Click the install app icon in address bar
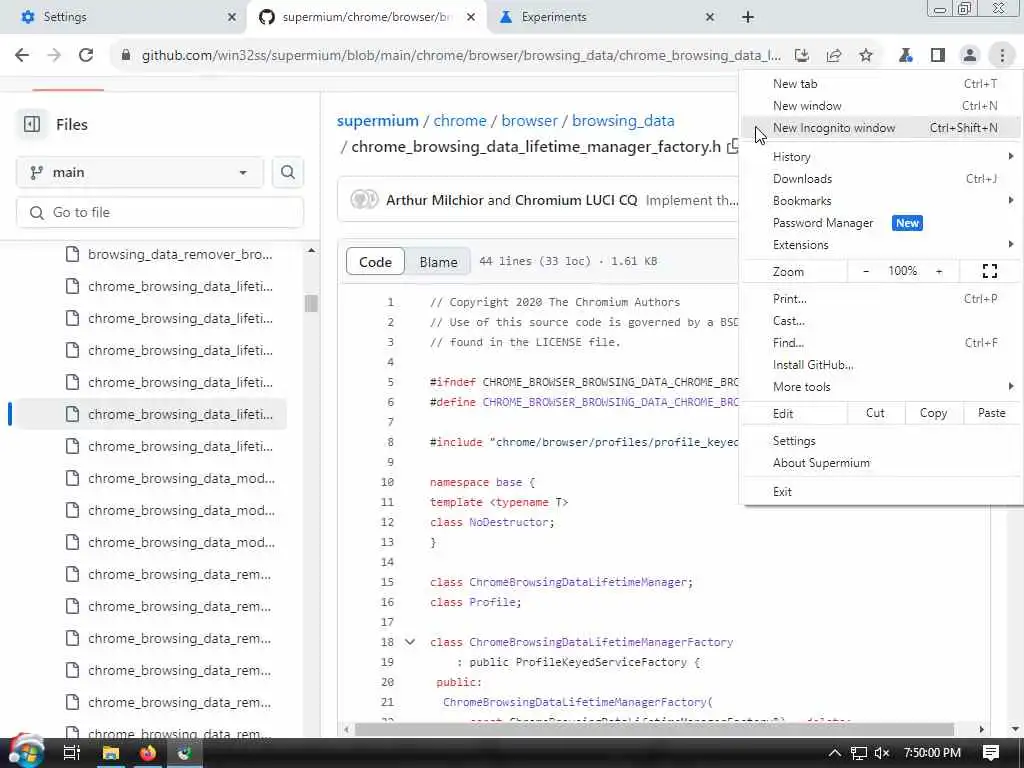The image size is (1024, 768). (x=802, y=56)
